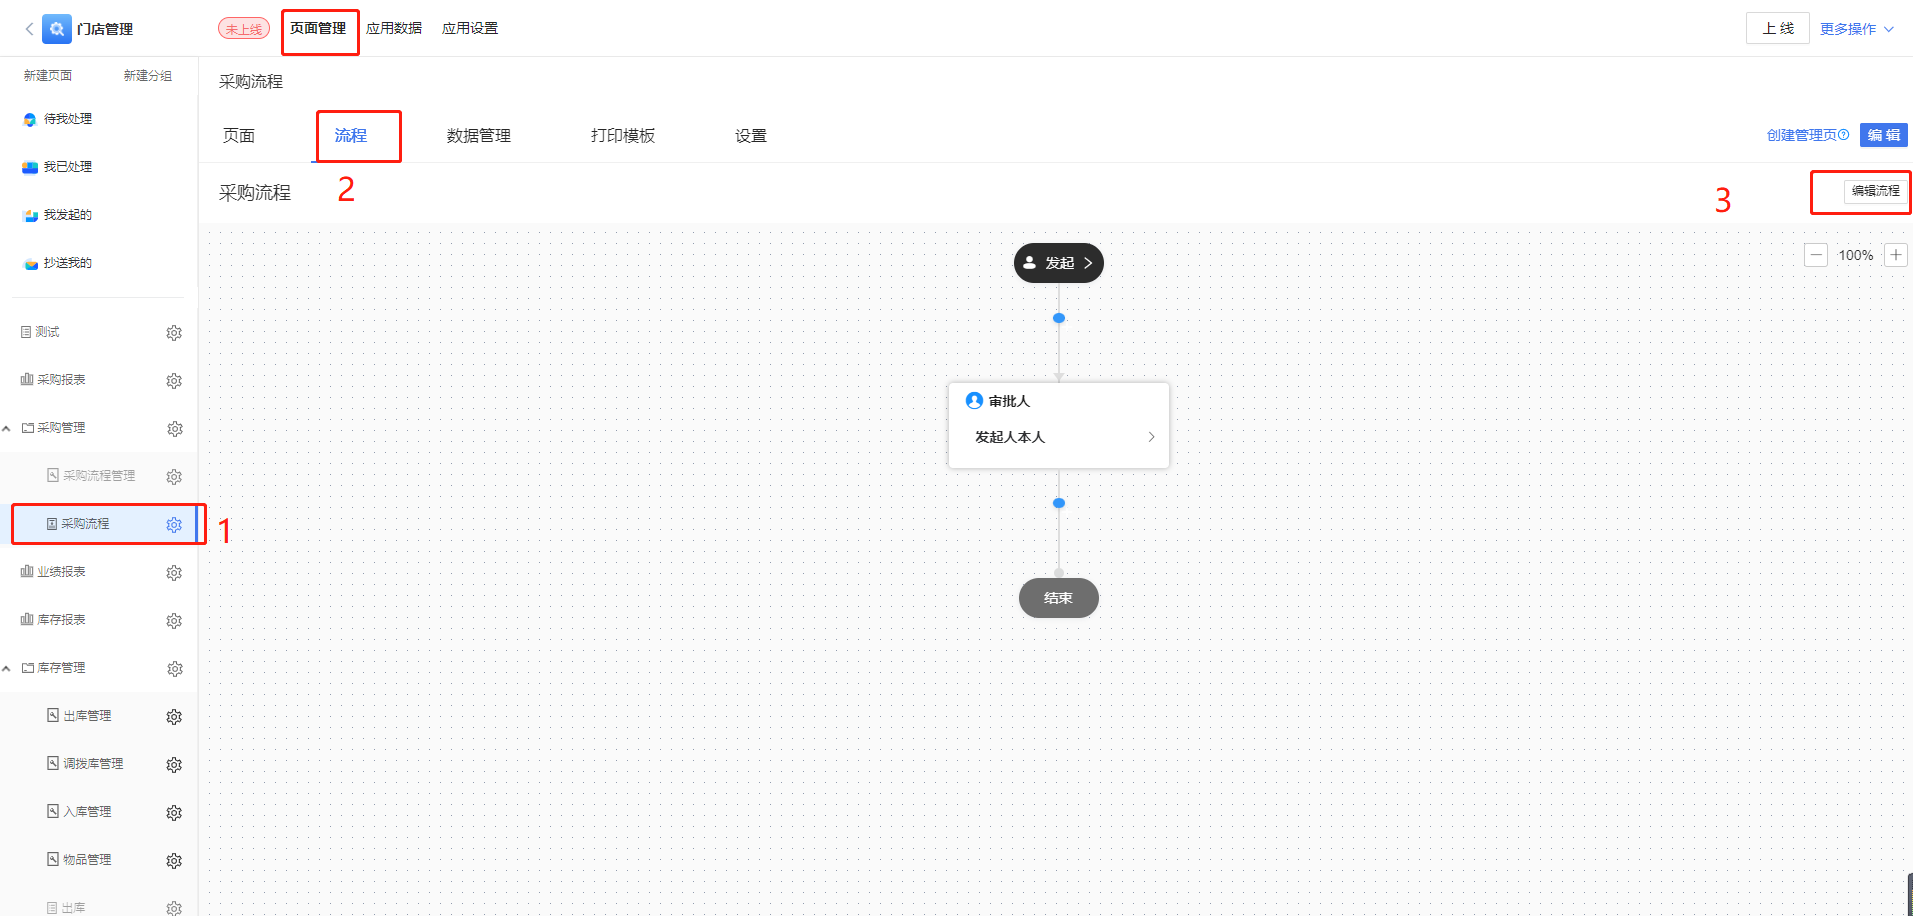The image size is (1913, 916).
Task: Open settings gear for 库存管理 group
Action: [x=174, y=669]
